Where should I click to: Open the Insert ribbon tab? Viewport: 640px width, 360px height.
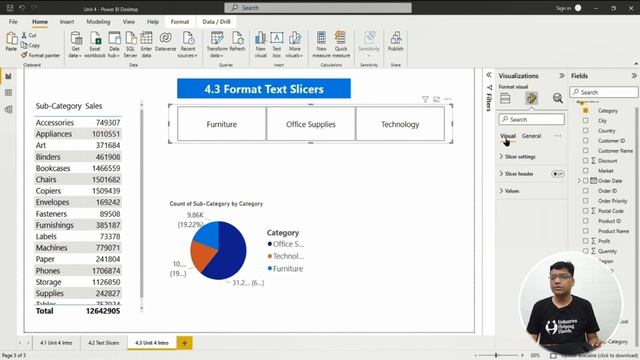pyautogui.click(x=67, y=22)
